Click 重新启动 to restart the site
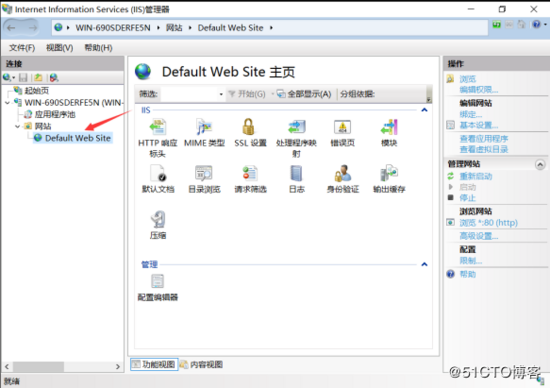 476,176
